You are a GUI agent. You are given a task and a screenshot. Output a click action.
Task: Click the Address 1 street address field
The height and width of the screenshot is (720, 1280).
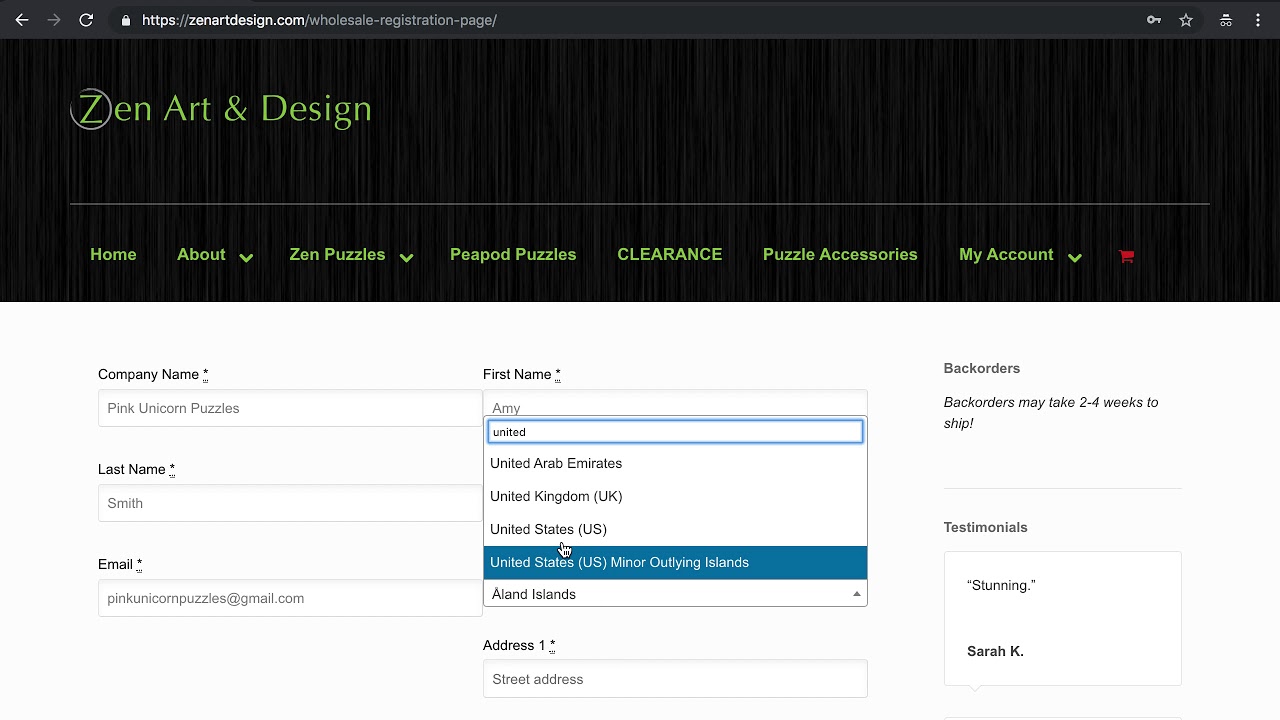(x=675, y=679)
